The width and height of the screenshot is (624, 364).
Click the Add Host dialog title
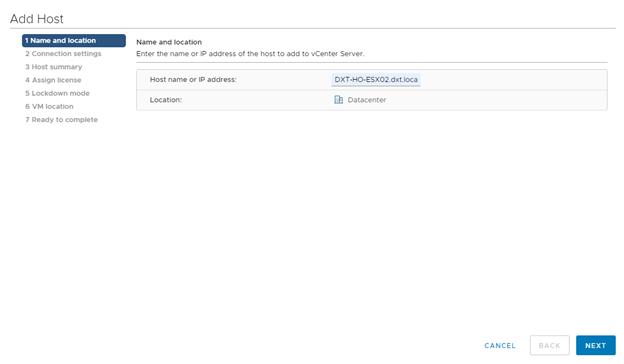click(37, 19)
